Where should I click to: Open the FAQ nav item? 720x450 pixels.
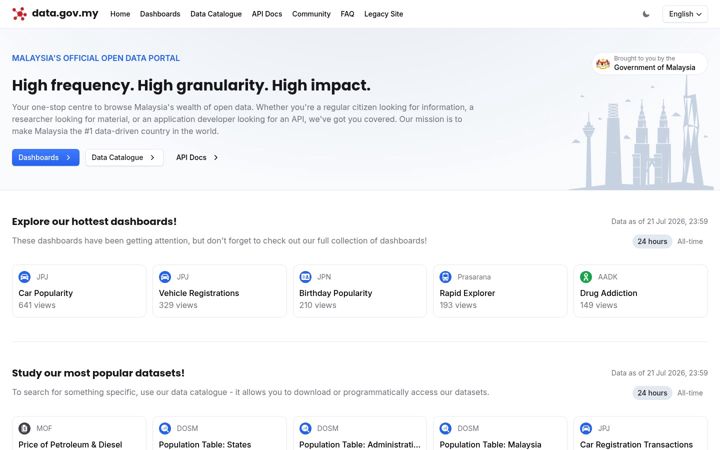pos(347,14)
